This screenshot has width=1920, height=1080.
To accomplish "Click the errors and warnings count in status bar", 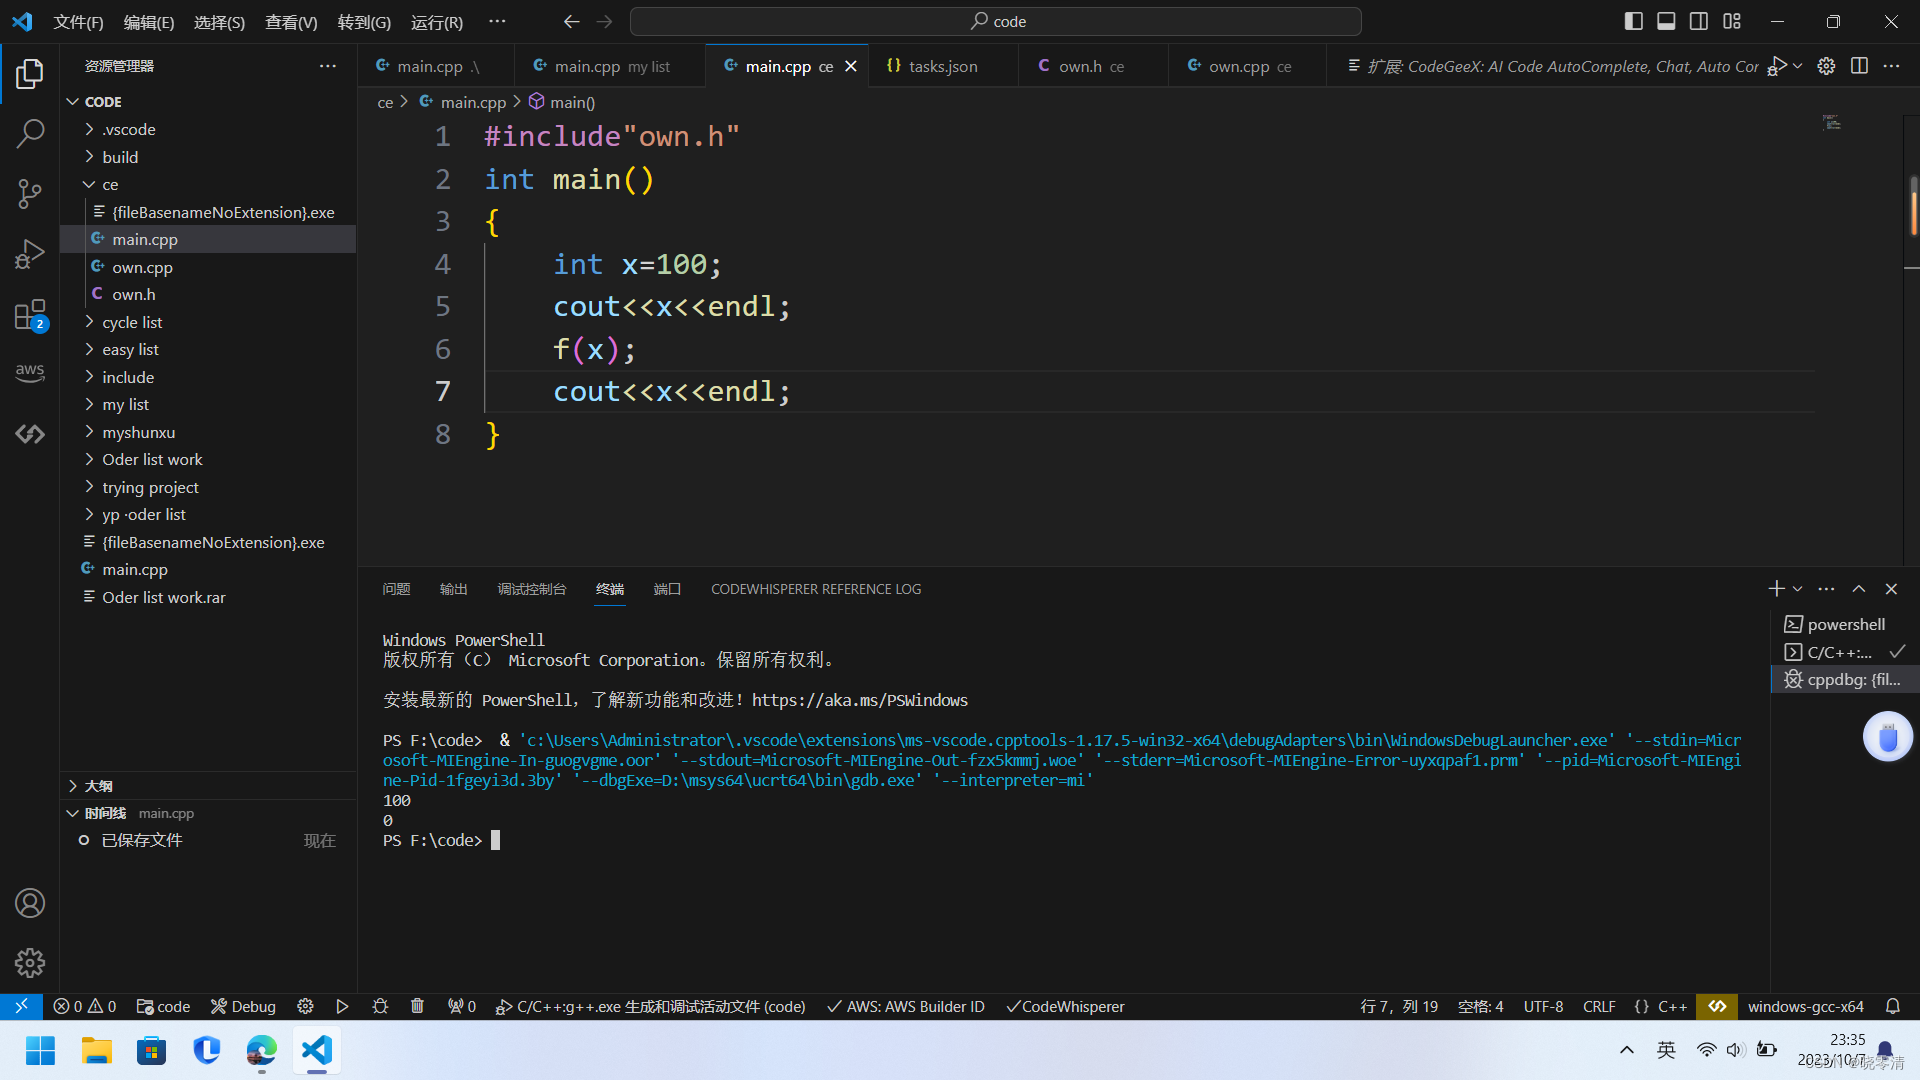I will click(x=85, y=1007).
